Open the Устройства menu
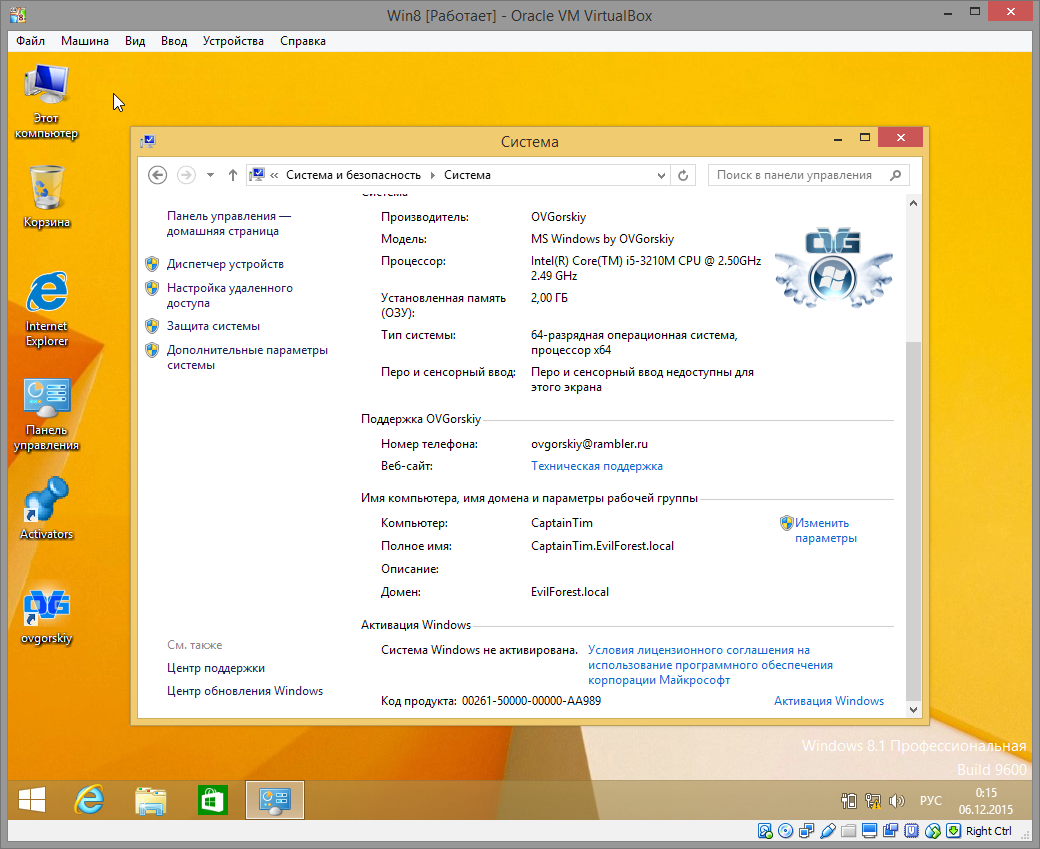This screenshot has width=1040, height=849. (233, 41)
